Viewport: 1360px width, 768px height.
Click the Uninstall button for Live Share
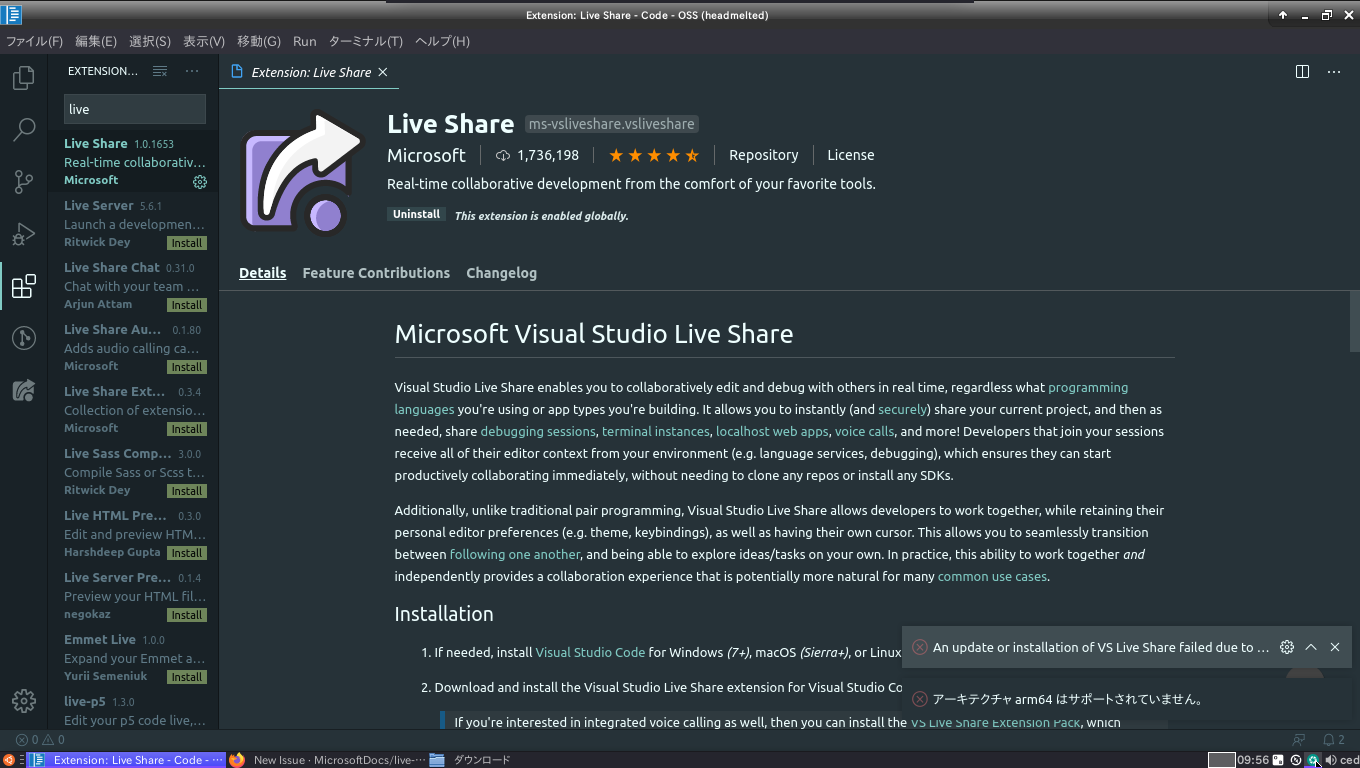click(416, 213)
